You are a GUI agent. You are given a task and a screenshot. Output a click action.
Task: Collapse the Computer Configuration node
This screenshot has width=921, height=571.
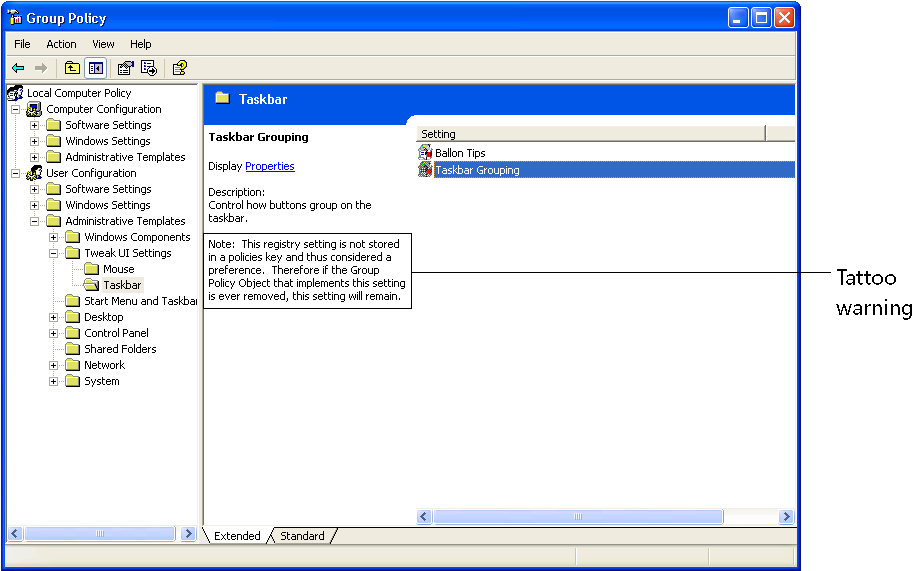point(16,109)
